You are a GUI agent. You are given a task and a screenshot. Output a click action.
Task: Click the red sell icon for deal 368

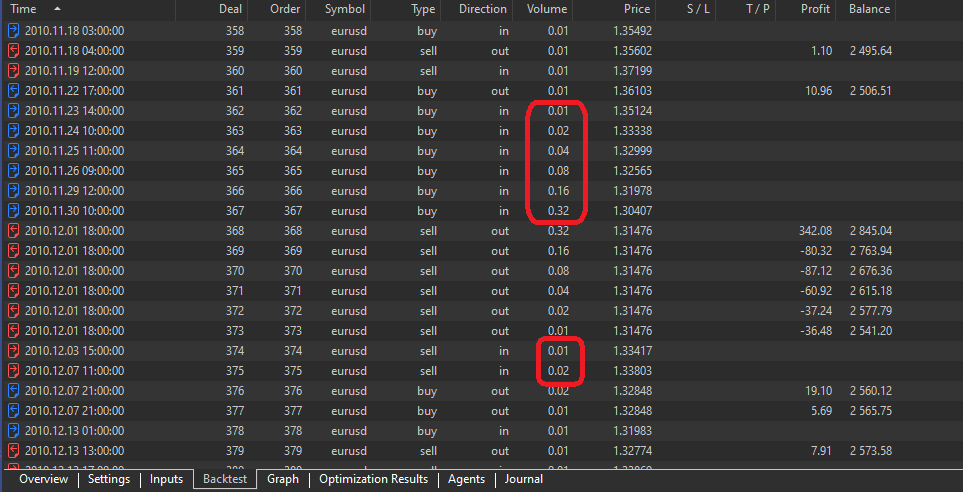pyautogui.click(x=13, y=231)
